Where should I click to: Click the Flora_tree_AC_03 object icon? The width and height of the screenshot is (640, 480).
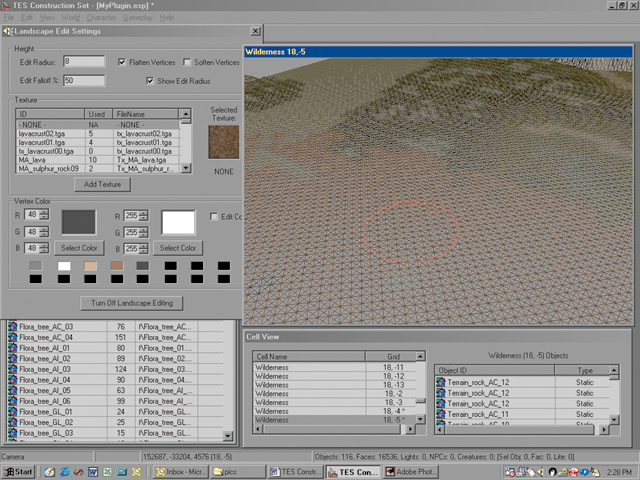(13, 325)
